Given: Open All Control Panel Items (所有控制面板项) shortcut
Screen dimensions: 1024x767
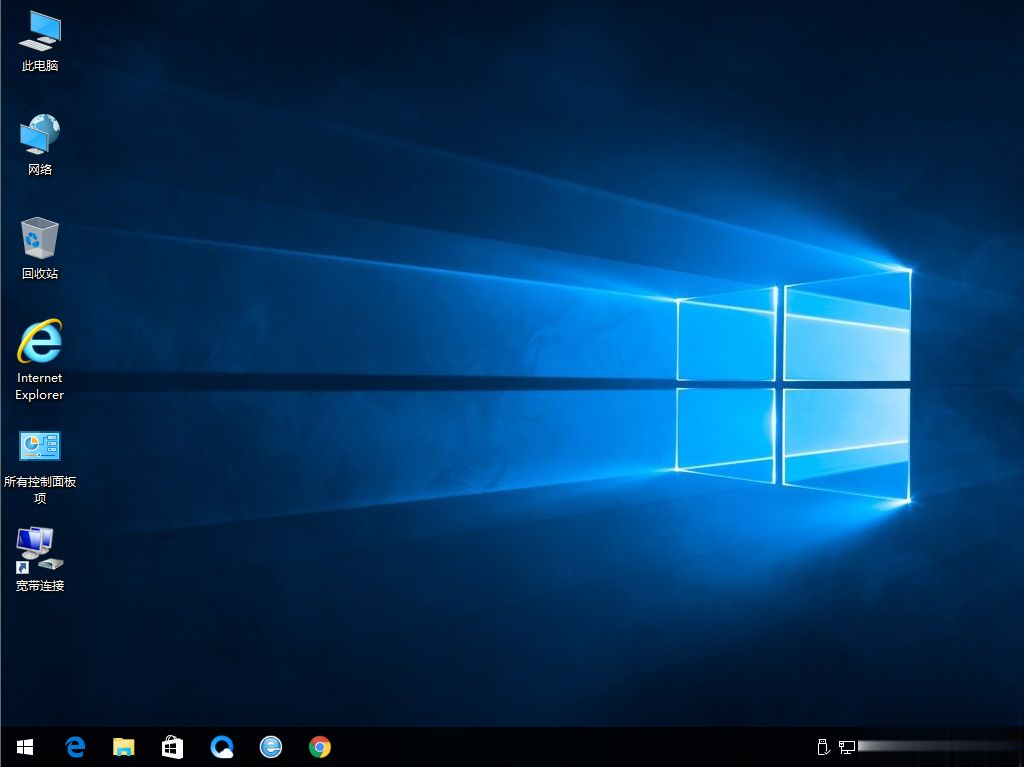Looking at the screenshot, I should click(x=39, y=445).
